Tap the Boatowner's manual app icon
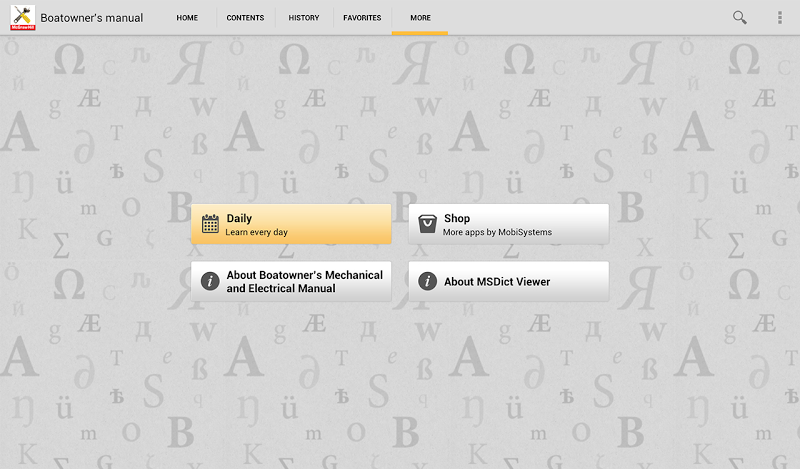 22,18
